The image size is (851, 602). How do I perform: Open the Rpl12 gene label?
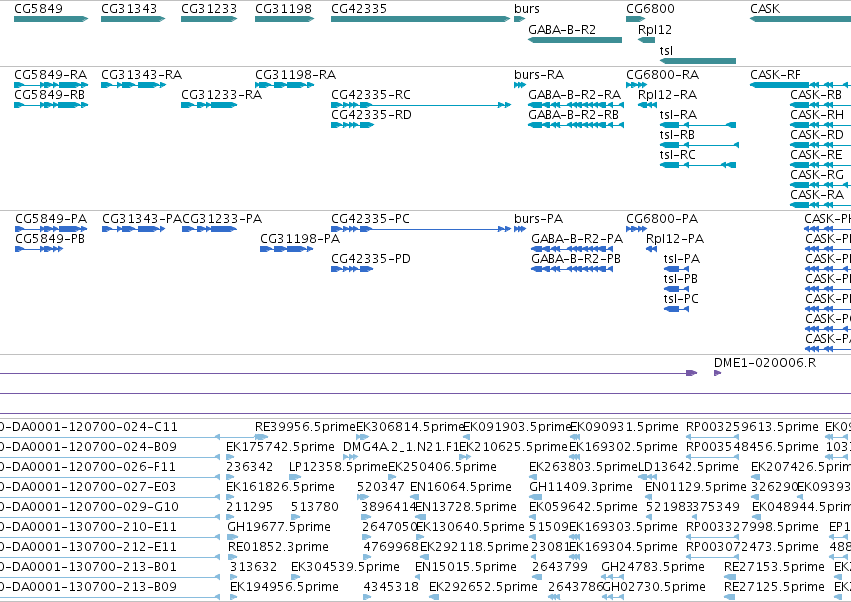(x=655, y=29)
